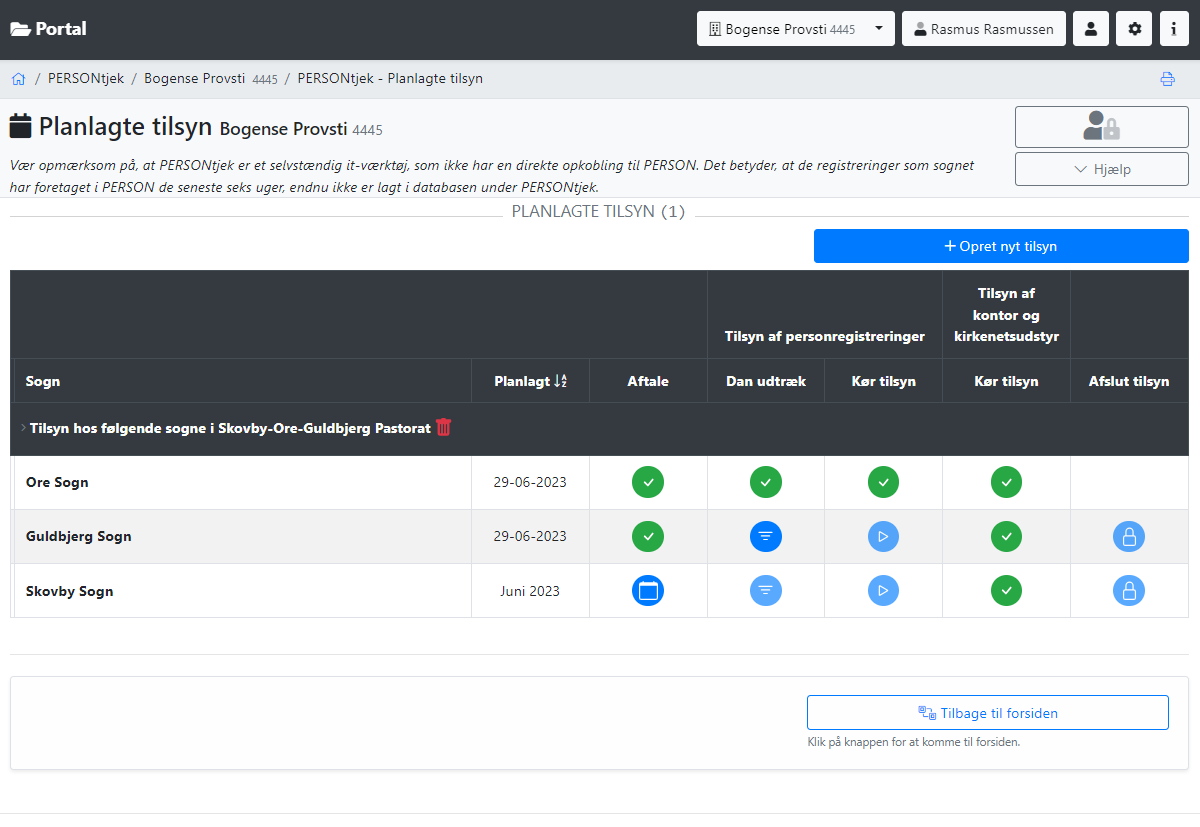Open the settings gear button
1200x827 pixels.
tap(1134, 29)
